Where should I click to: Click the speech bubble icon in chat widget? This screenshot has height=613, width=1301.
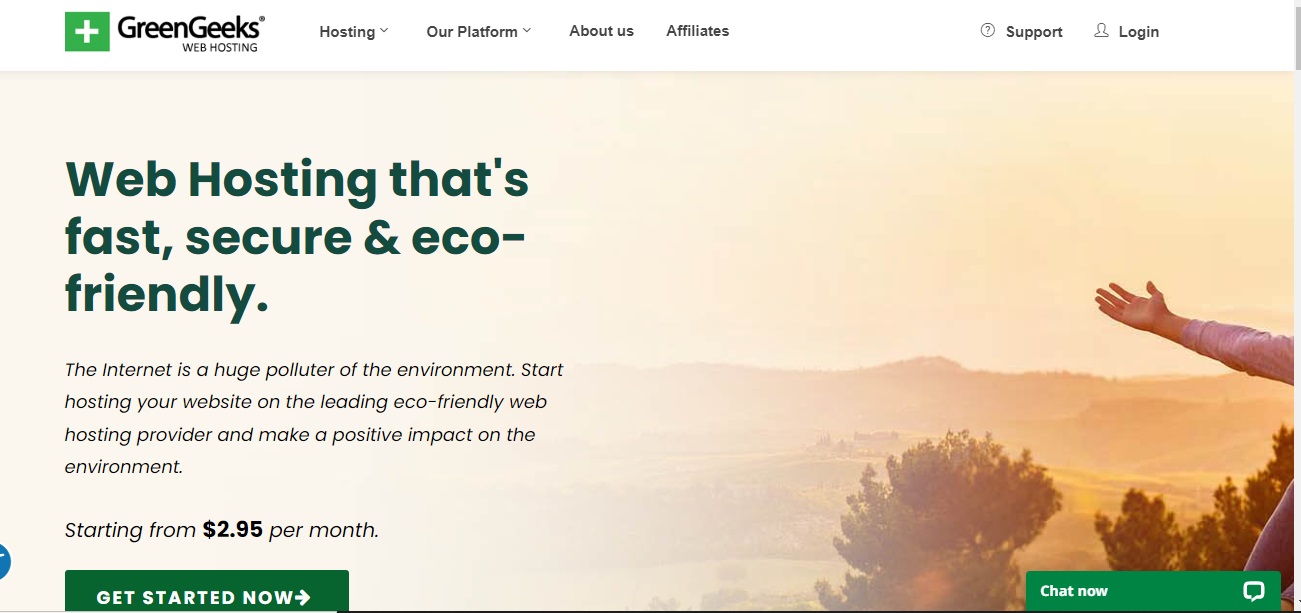coord(1253,591)
